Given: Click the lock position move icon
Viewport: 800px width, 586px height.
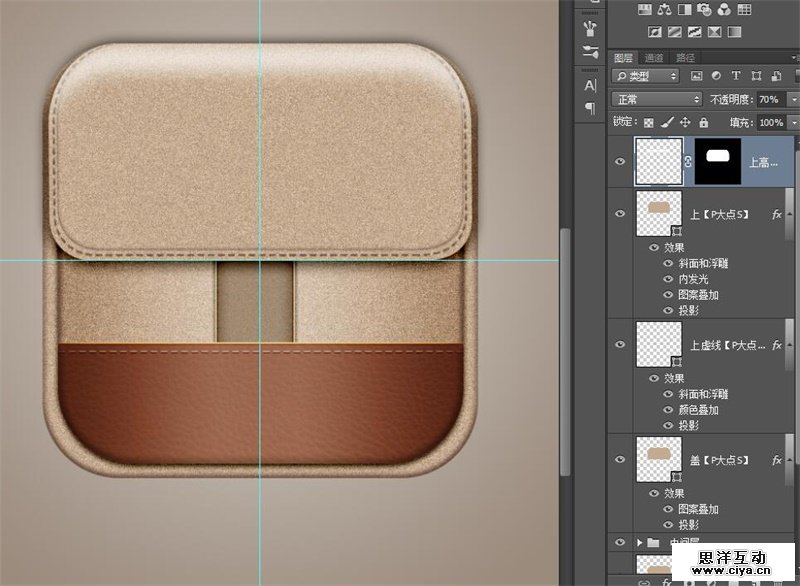Looking at the screenshot, I should coord(685,122).
